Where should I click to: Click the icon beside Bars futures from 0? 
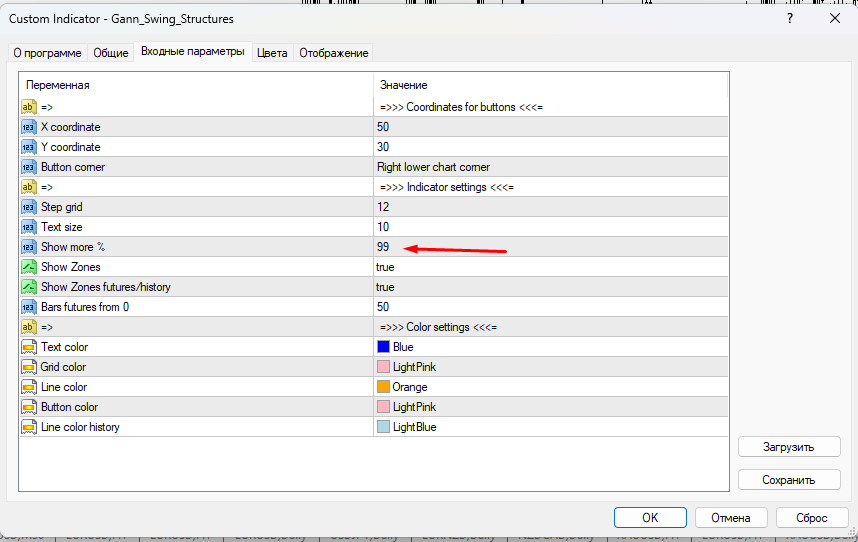pos(28,307)
